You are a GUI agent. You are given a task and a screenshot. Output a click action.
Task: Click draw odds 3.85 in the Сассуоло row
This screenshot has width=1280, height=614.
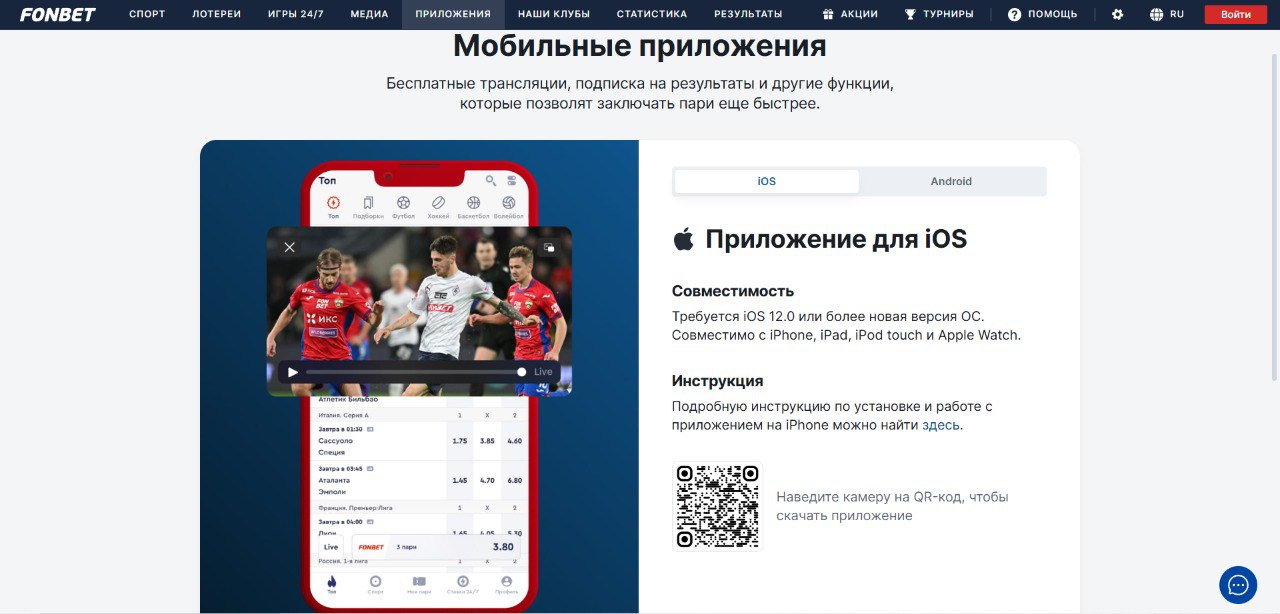pos(487,441)
